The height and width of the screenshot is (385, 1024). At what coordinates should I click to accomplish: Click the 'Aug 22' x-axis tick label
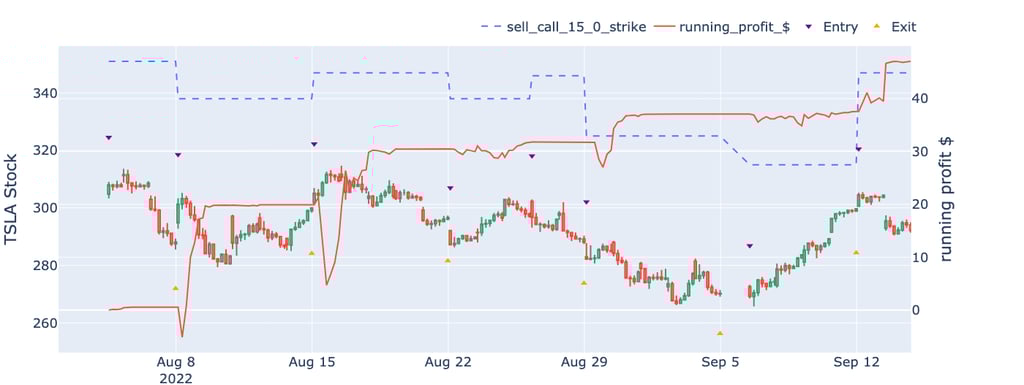448,363
